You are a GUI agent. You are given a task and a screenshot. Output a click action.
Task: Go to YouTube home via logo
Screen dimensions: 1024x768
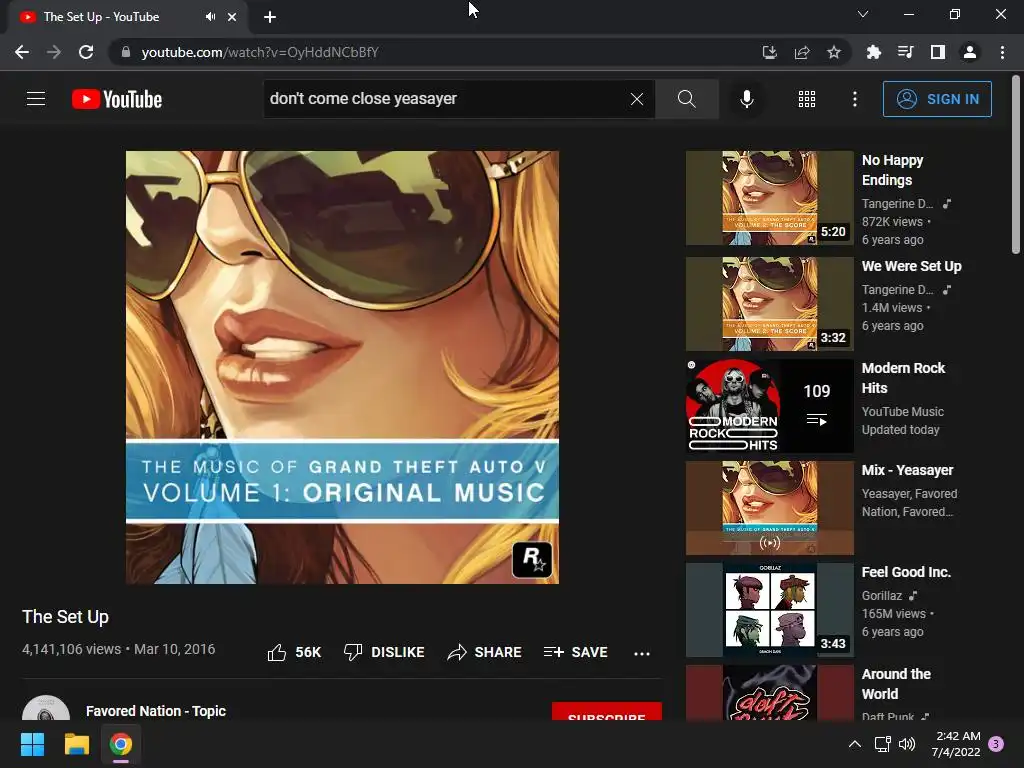click(117, 99)
